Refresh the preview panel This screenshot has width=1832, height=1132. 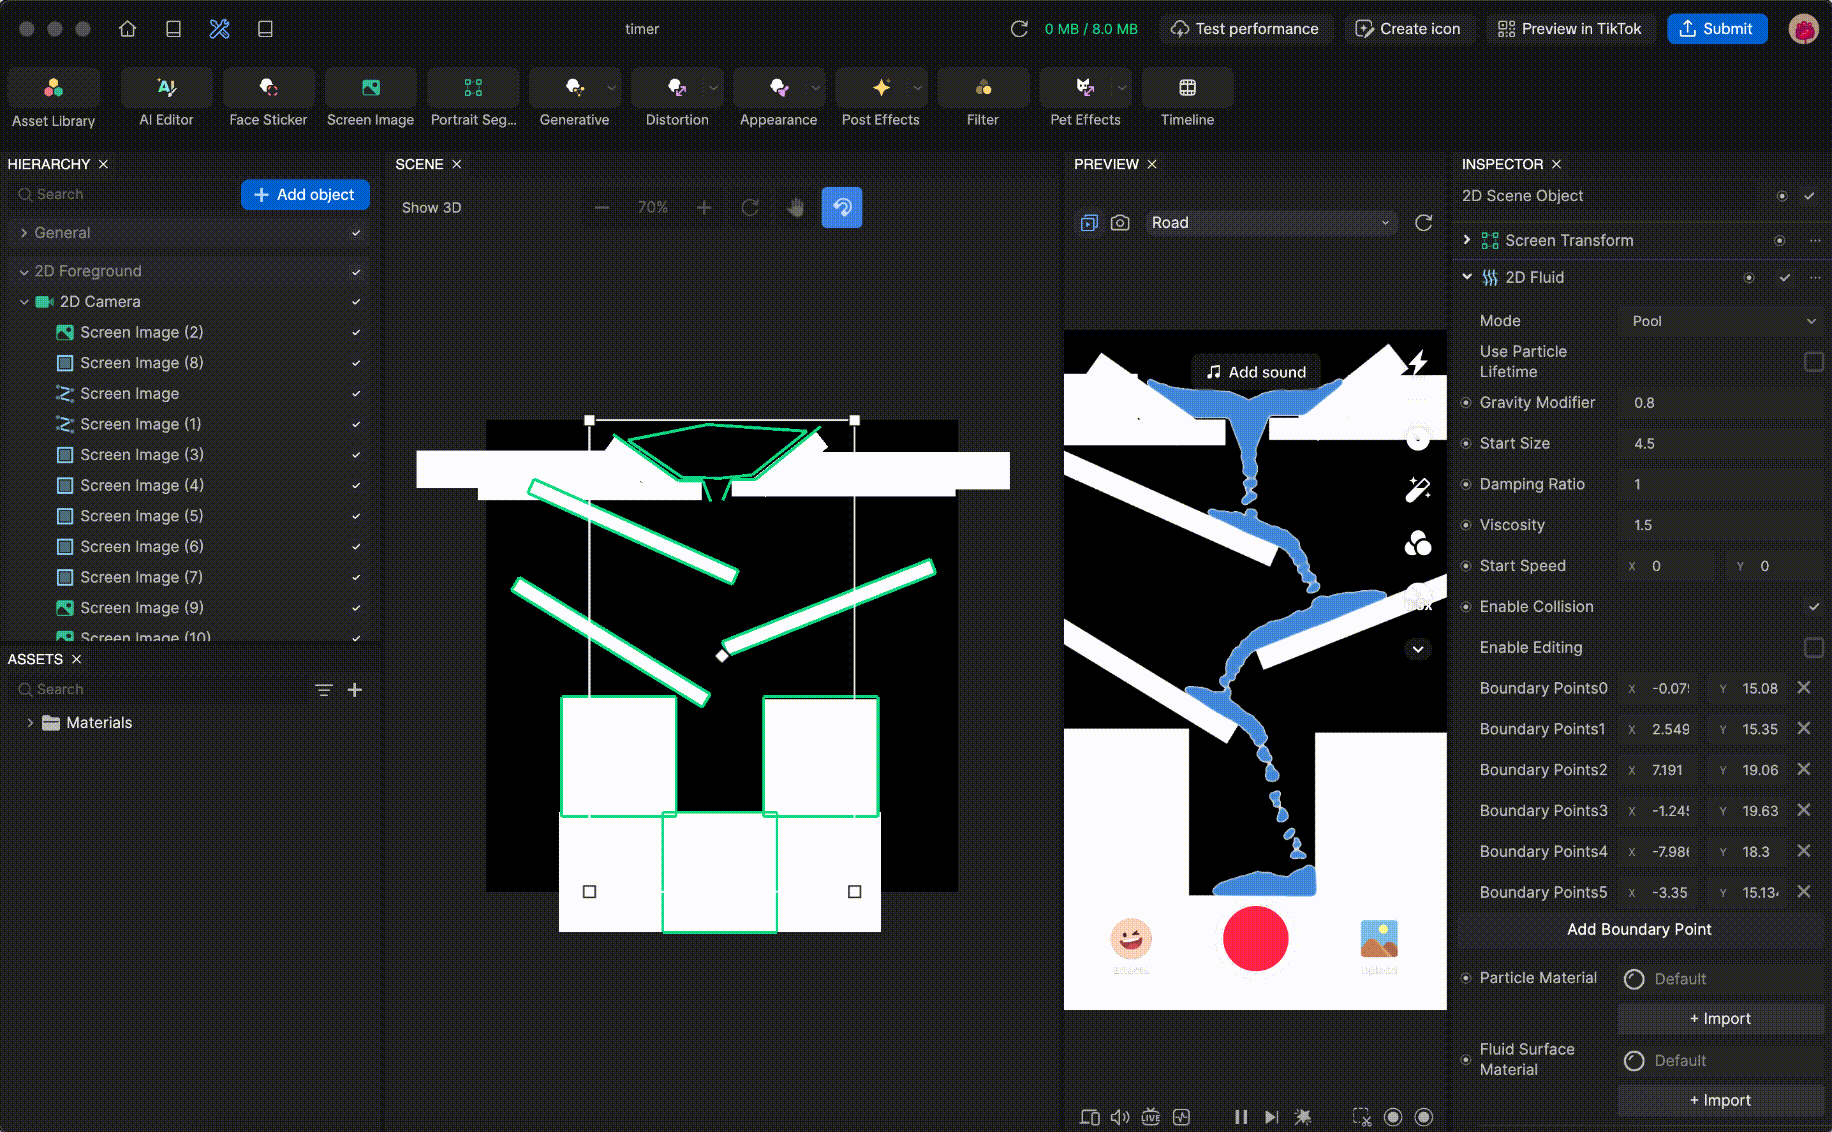point(1423,223)
